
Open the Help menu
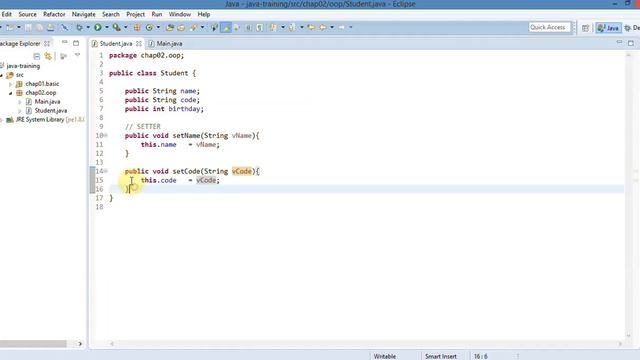204,14
